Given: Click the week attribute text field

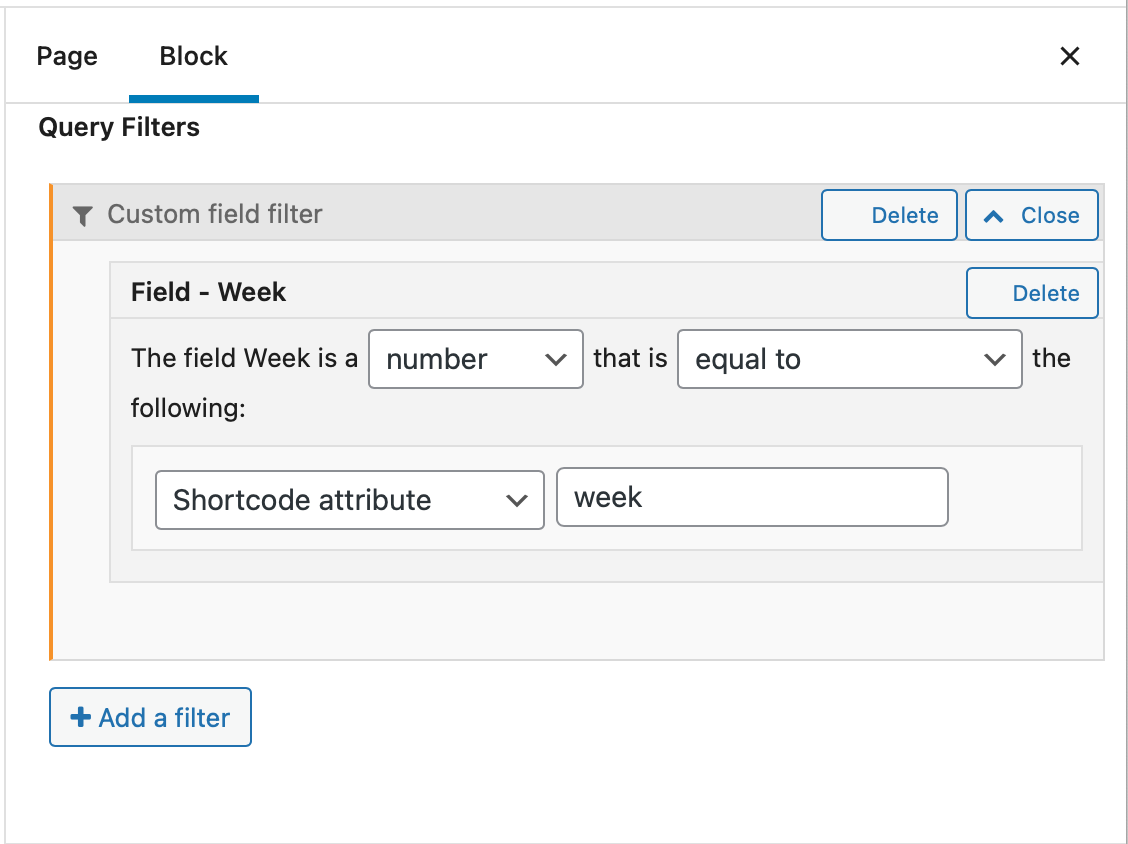Looking at the screenshot, I should pos(751,498).
